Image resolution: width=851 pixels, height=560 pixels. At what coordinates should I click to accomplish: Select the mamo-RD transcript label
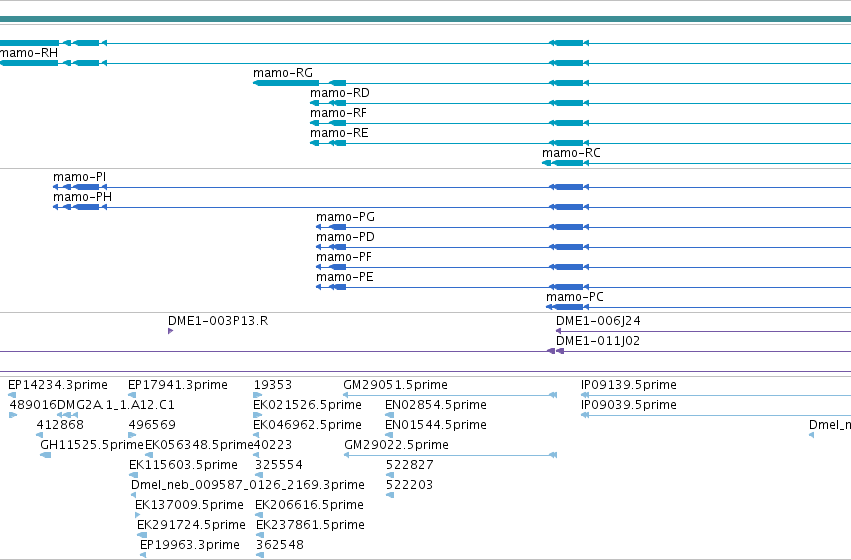click(x=340, y=93)
